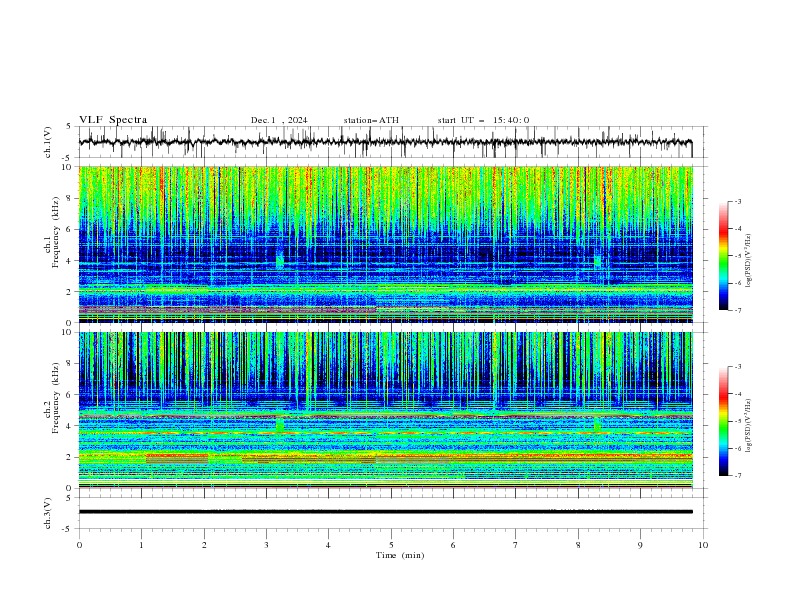The height and width of the screenshot is (612, 792).
Task: Click the "station=ATH" header label
Action: click(x=371, y=120)
